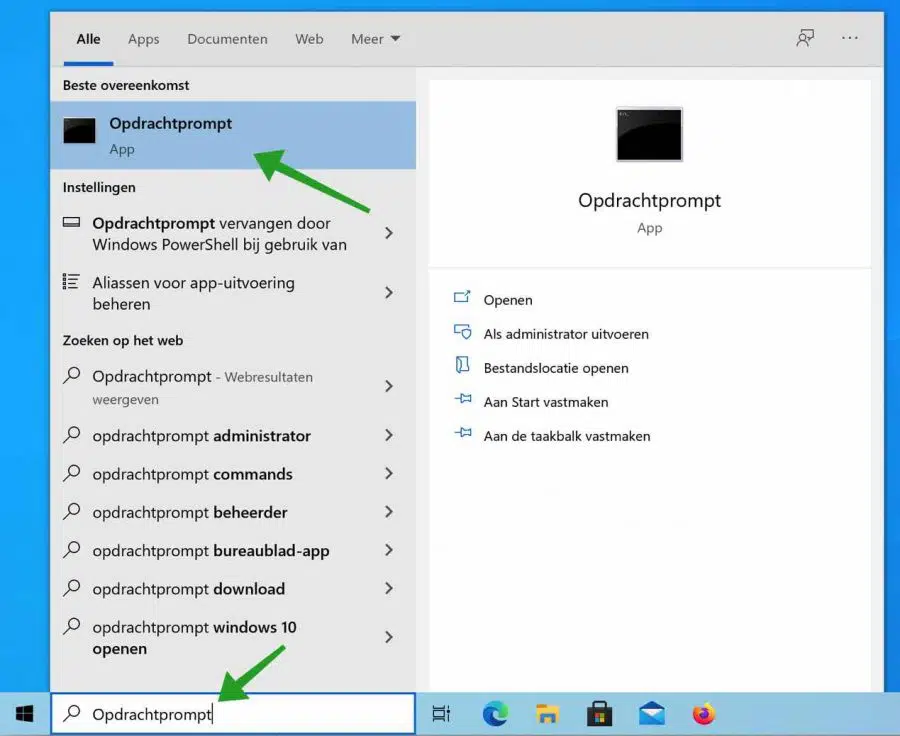Expand arrow for opdrachtprompt bureaublad-app

[389, 550]
